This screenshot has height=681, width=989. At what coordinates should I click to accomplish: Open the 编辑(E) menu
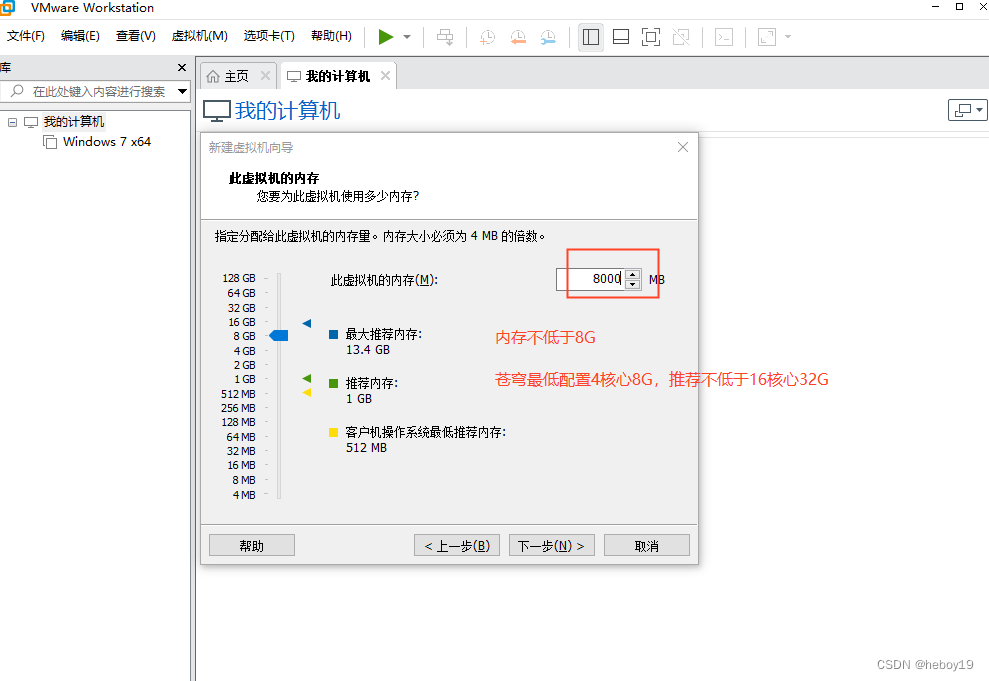point(80,36)
